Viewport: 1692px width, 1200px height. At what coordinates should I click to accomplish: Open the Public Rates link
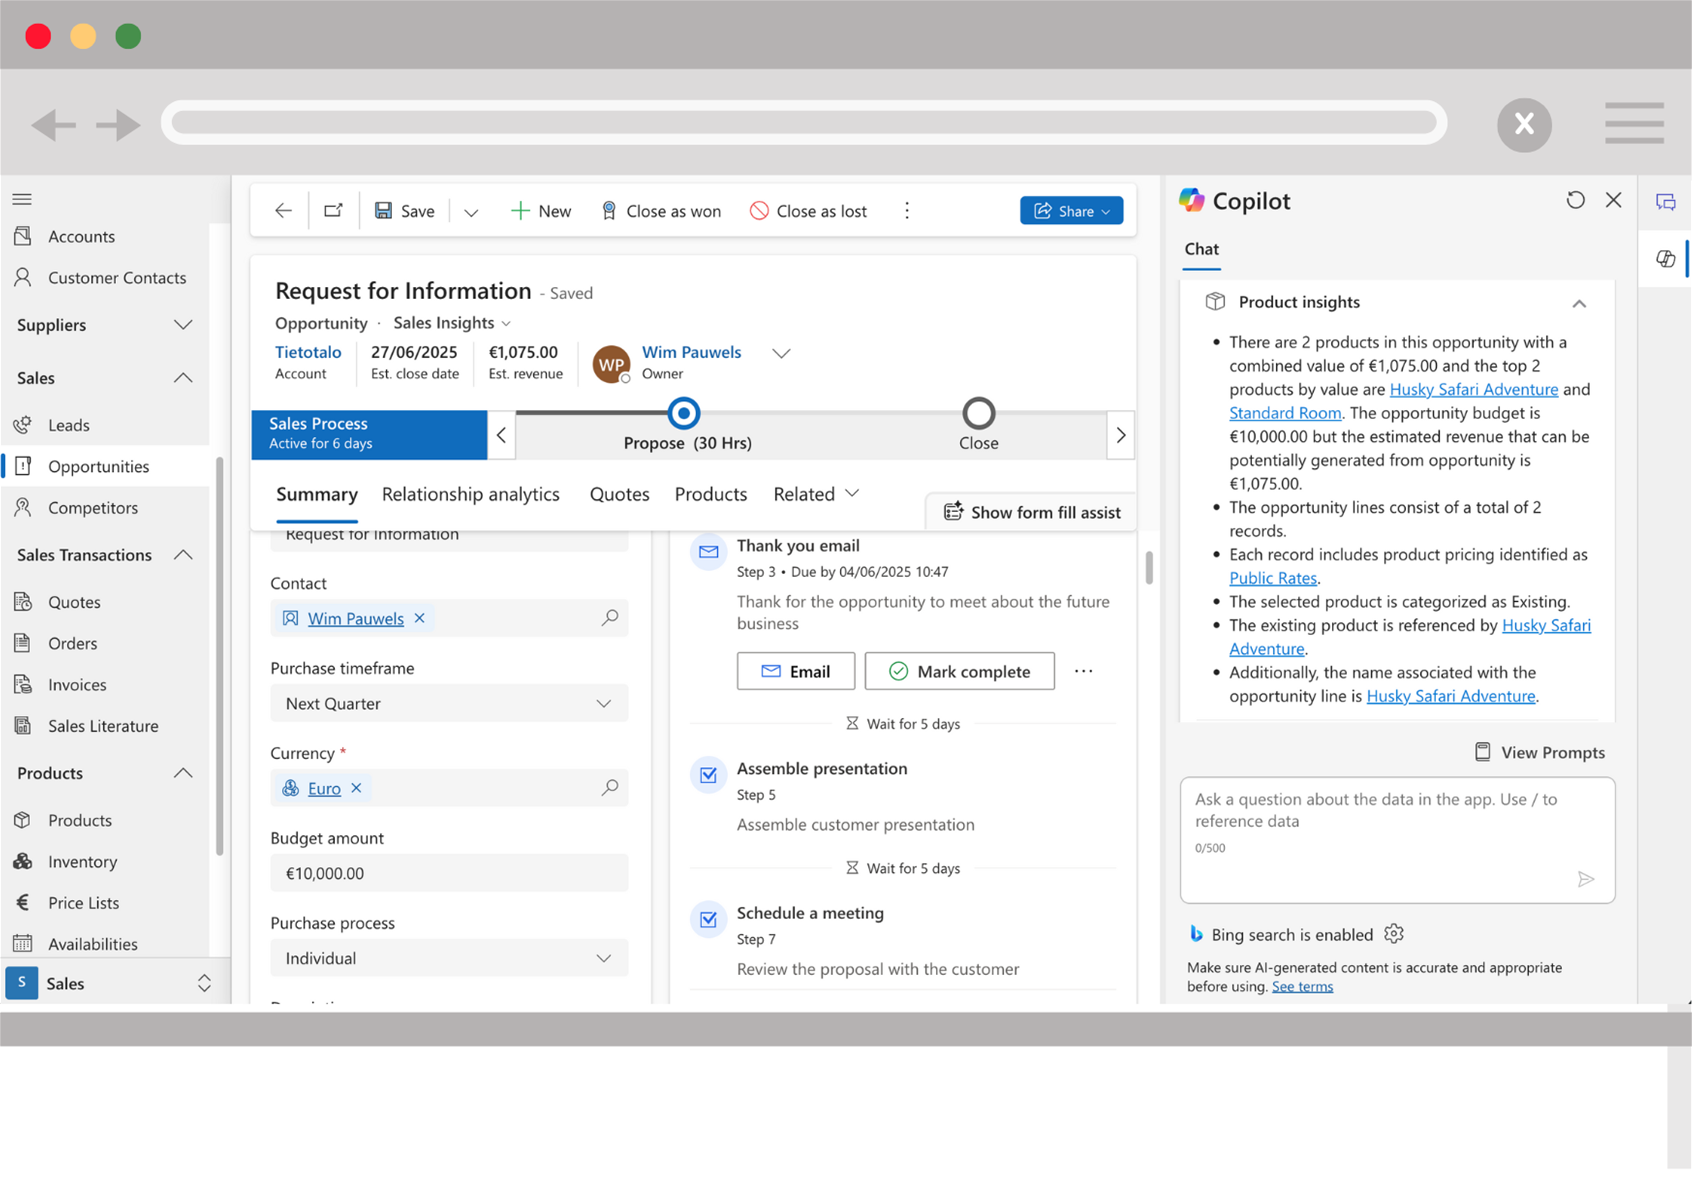(1273, 578)
